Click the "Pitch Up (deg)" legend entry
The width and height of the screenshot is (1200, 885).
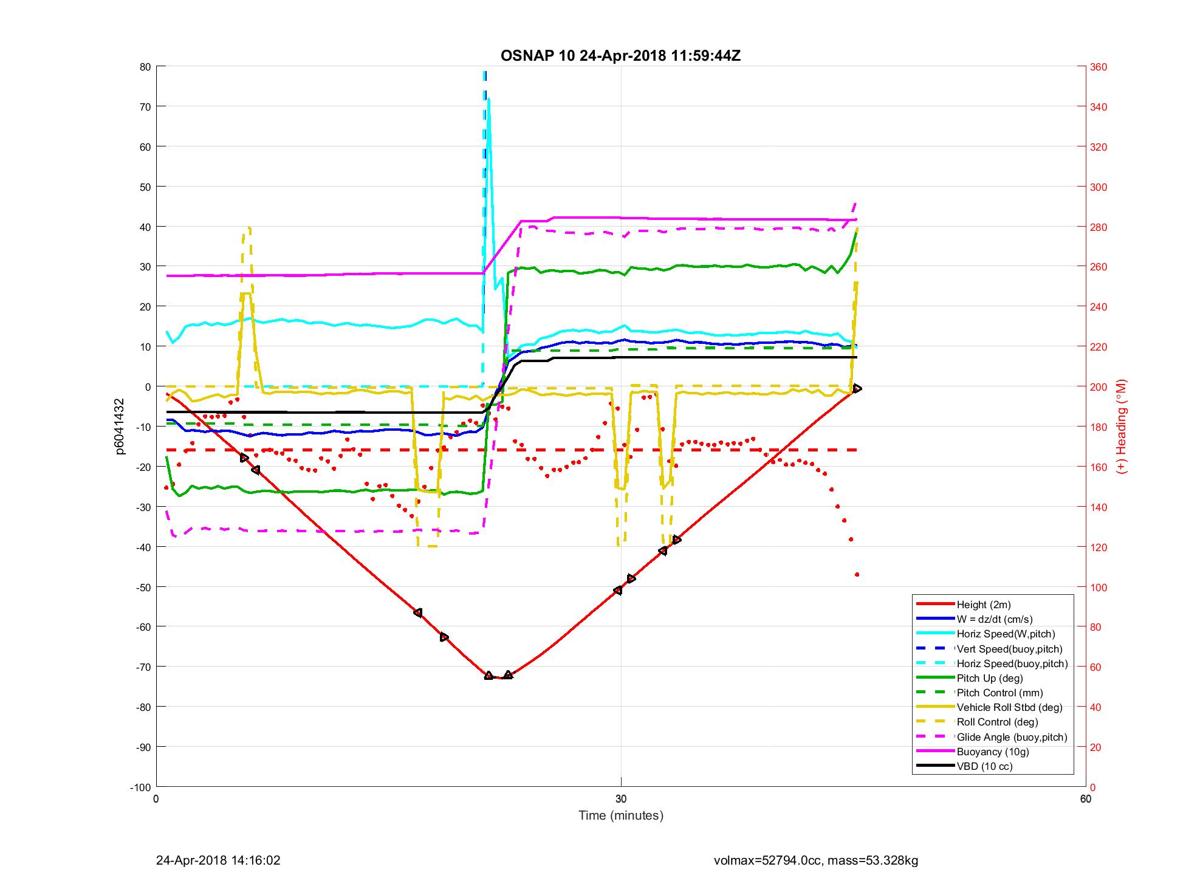pos(992,678)
